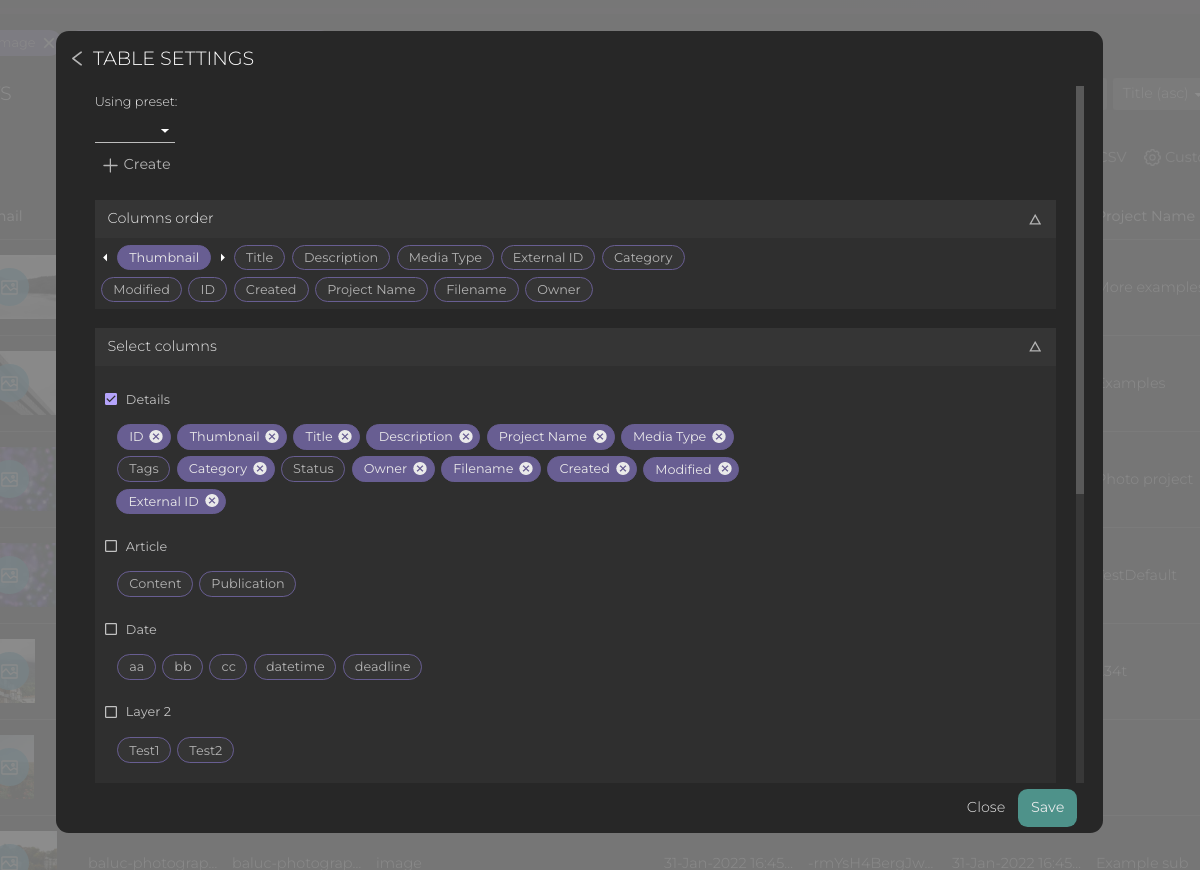Screen dimensions: 1200x870
Task: Click the back arrow beside Table Settings
Action: point(77,59)
